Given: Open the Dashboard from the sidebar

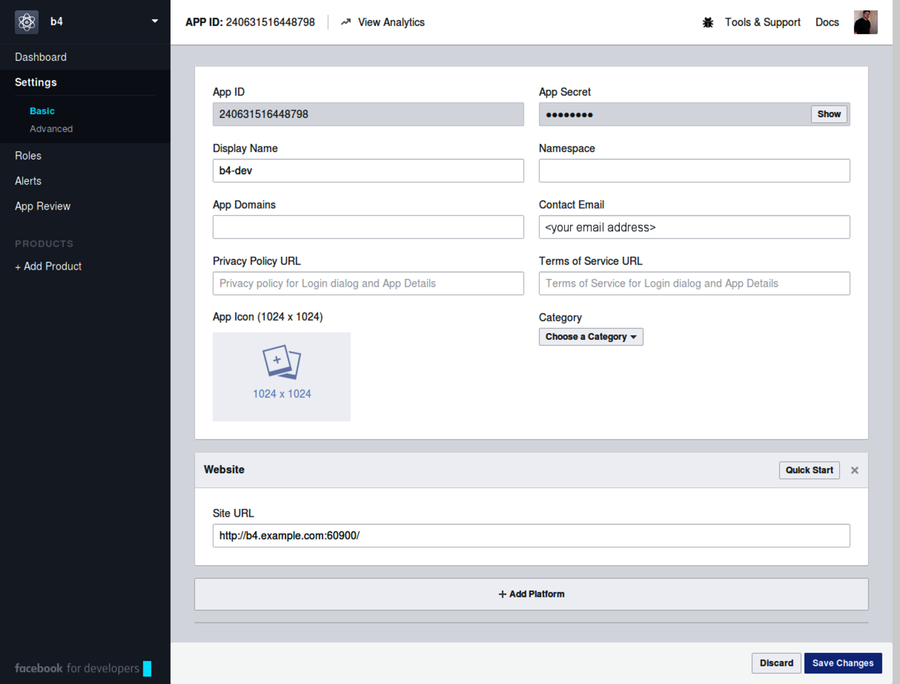Looking at the screenshot, I should click(41, 57).
